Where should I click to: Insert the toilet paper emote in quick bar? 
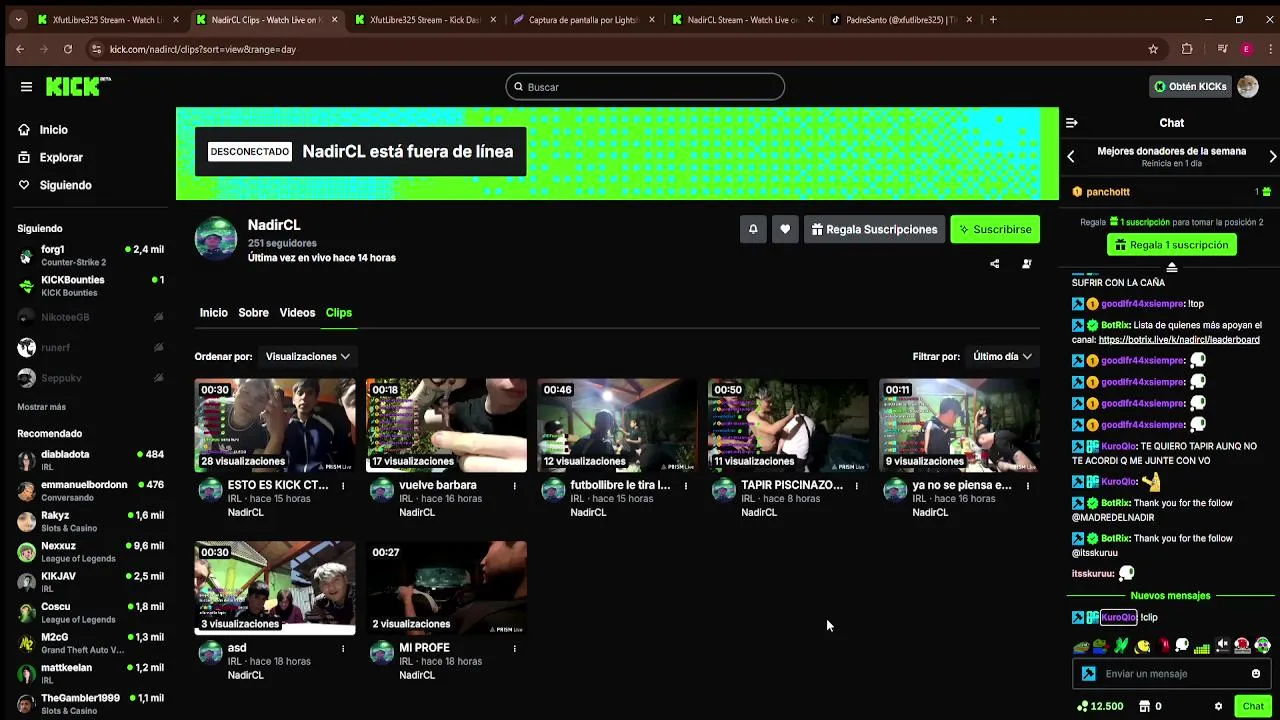pyautogui.click(x=1182, y=646)
